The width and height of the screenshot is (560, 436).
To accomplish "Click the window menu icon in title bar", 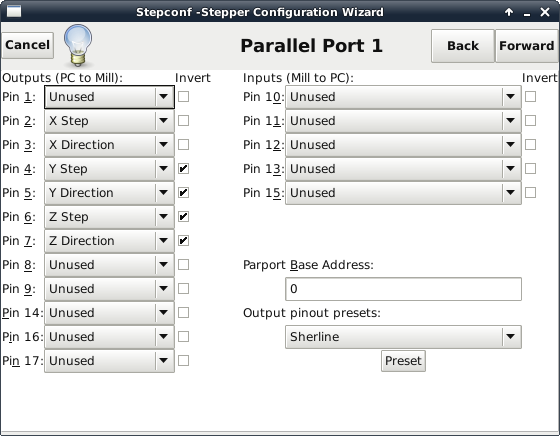I will click(14, 11).
